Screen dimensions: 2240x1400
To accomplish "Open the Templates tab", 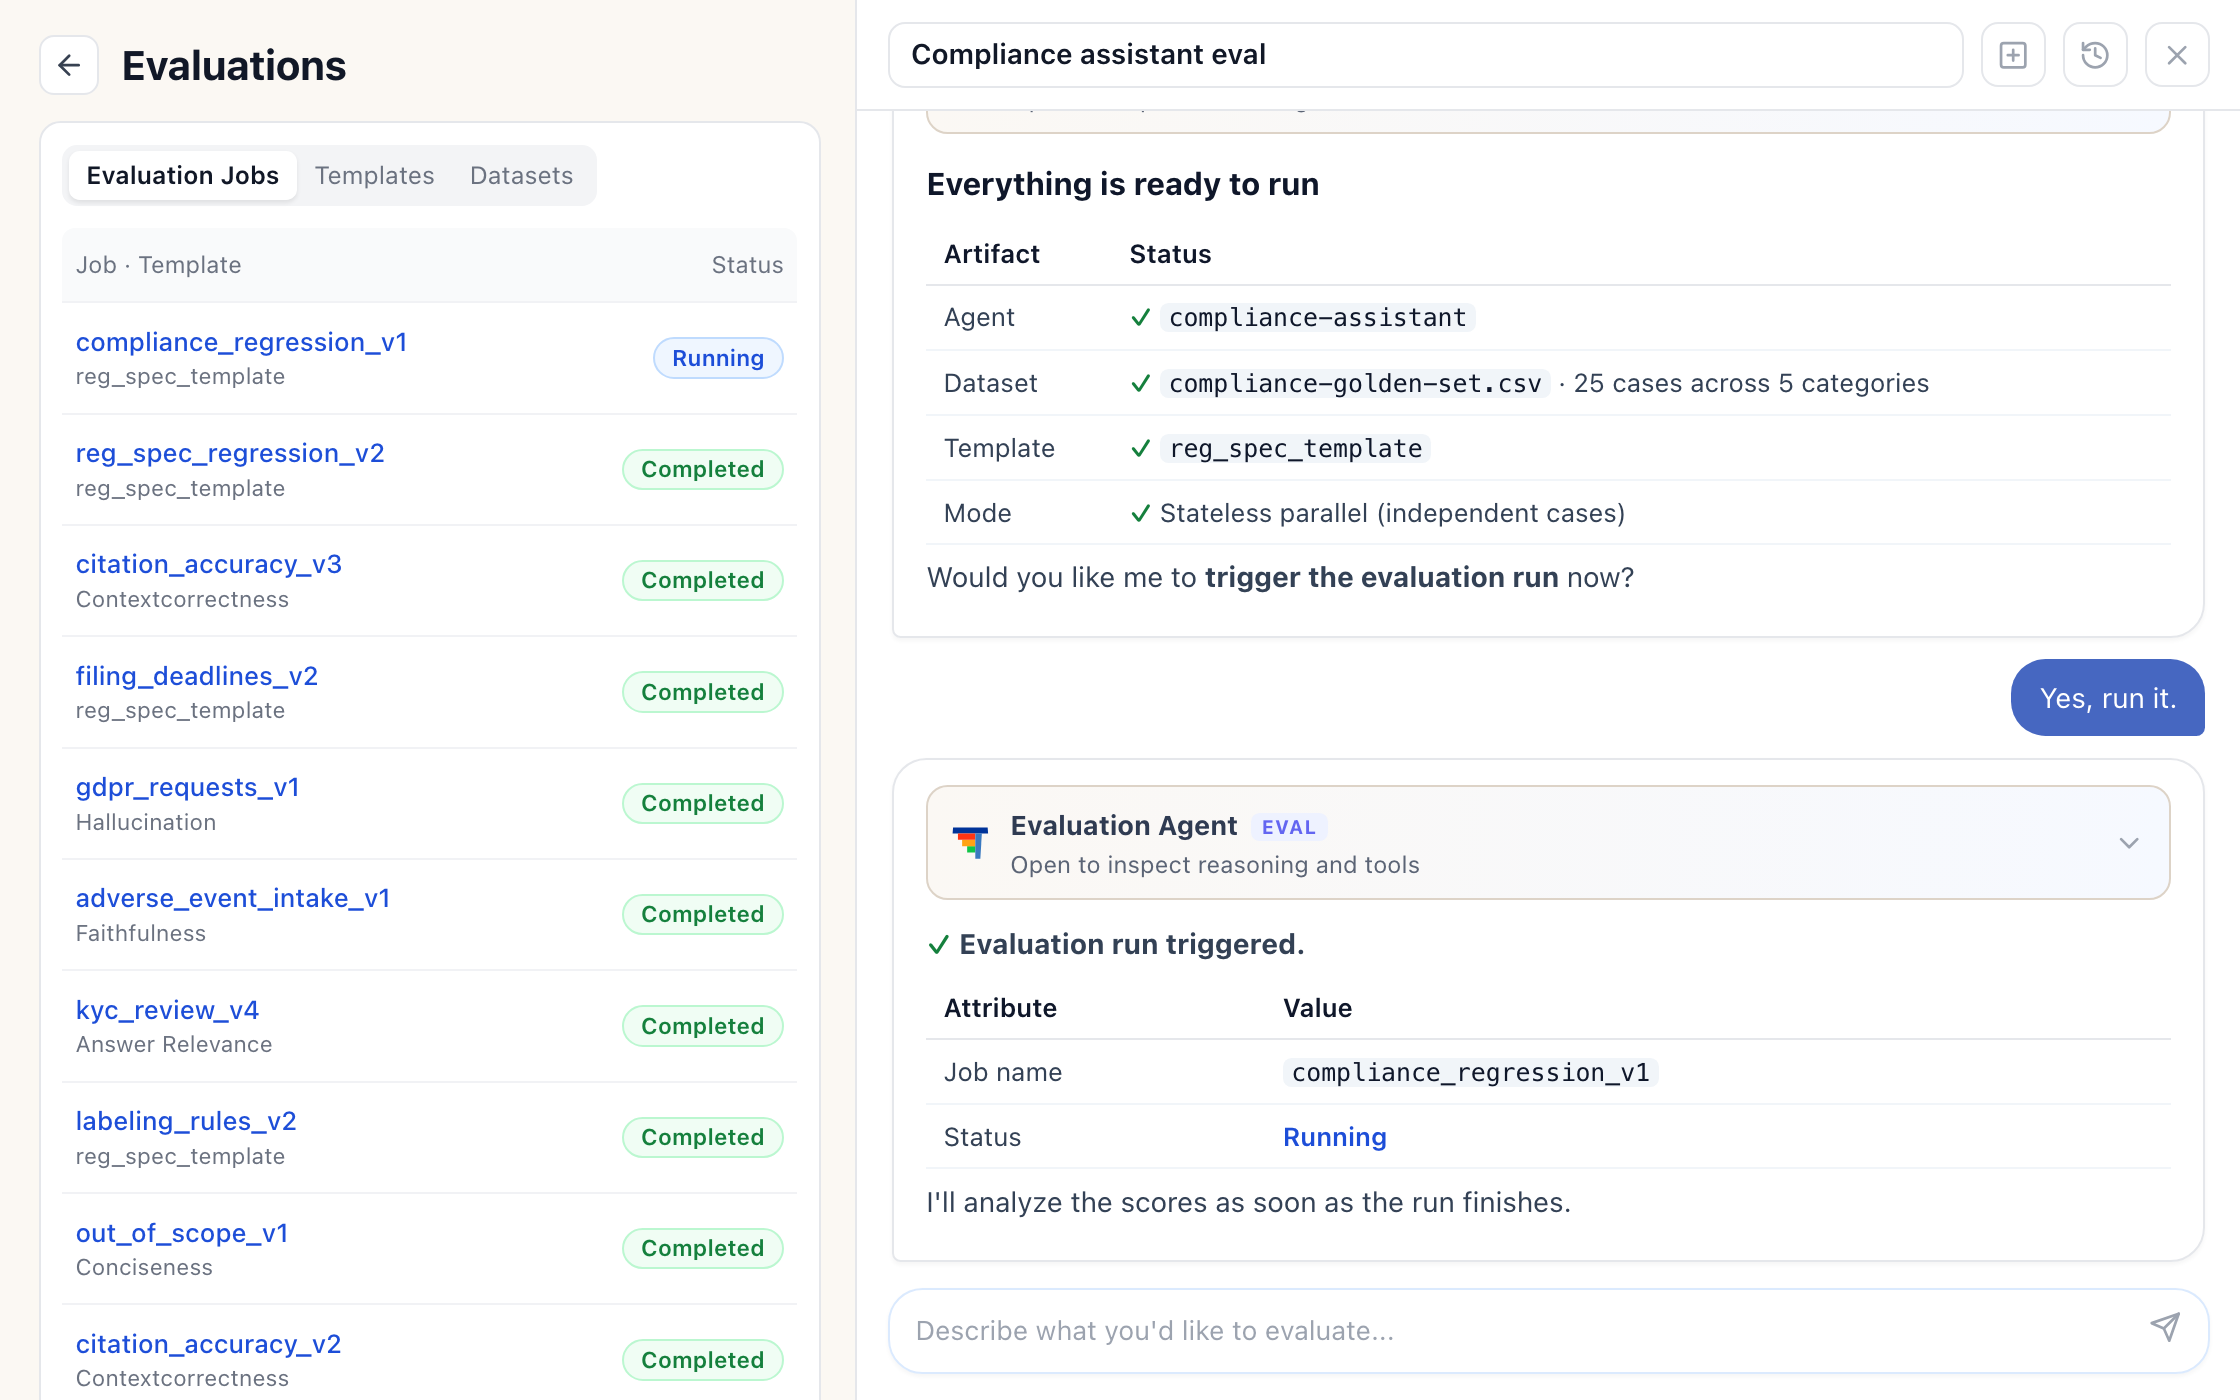I will click(x=375, y=175).
